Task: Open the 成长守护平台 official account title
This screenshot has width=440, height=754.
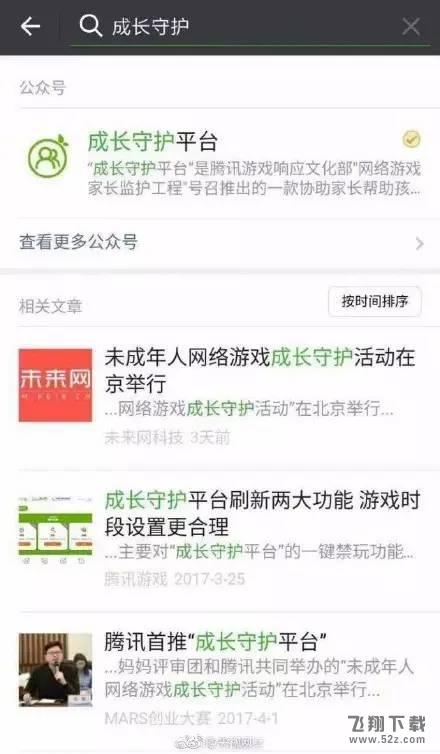Action: pos(153,142)
